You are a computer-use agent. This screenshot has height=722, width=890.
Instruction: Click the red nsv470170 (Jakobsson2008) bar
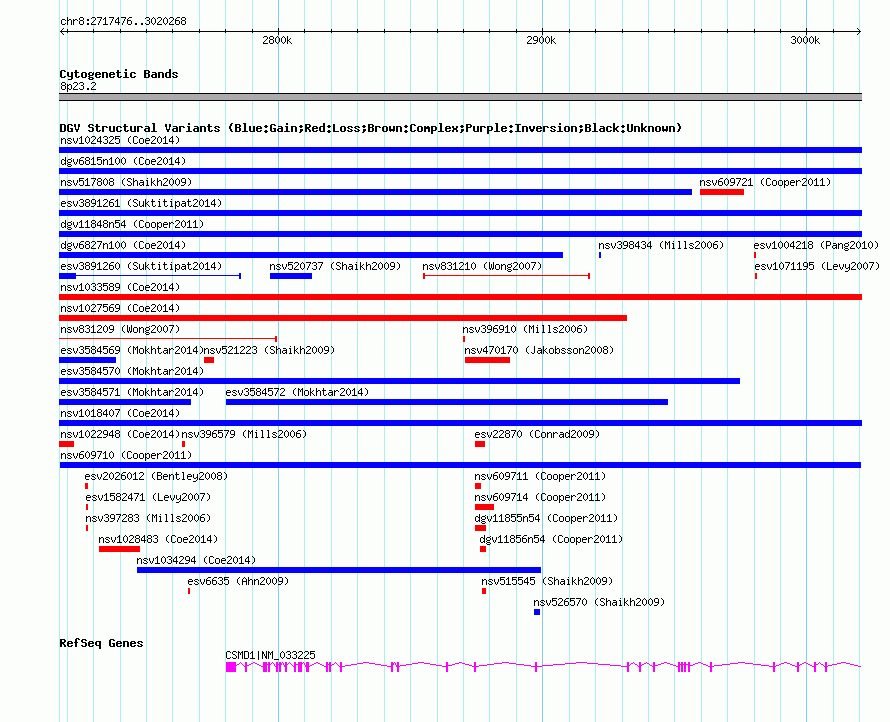pyautogui.click(x=487, y=360)
